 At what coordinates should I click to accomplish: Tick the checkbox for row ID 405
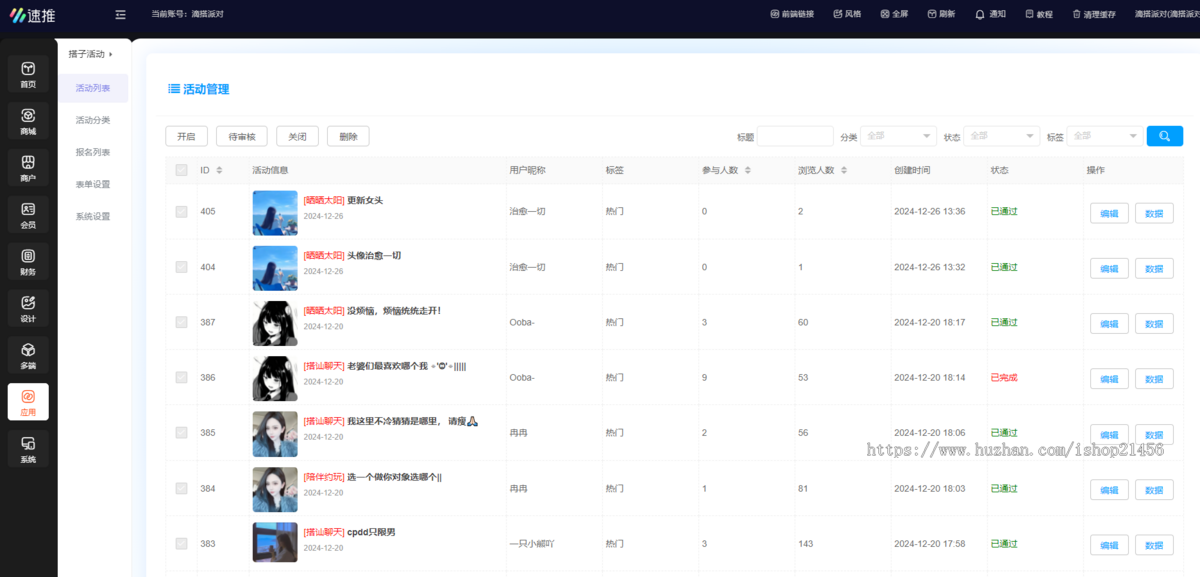pos(181,212)
